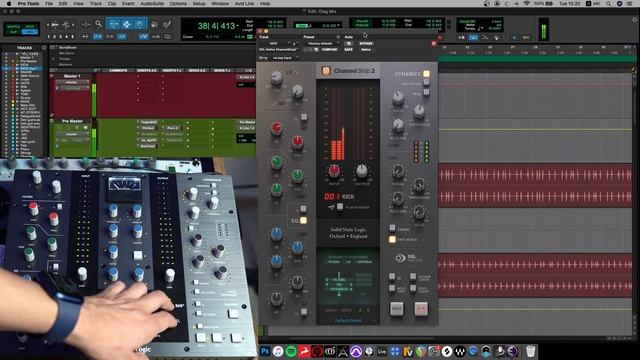Open the Track menu
The image size is (640, 360).
click(x=96, y=3)
